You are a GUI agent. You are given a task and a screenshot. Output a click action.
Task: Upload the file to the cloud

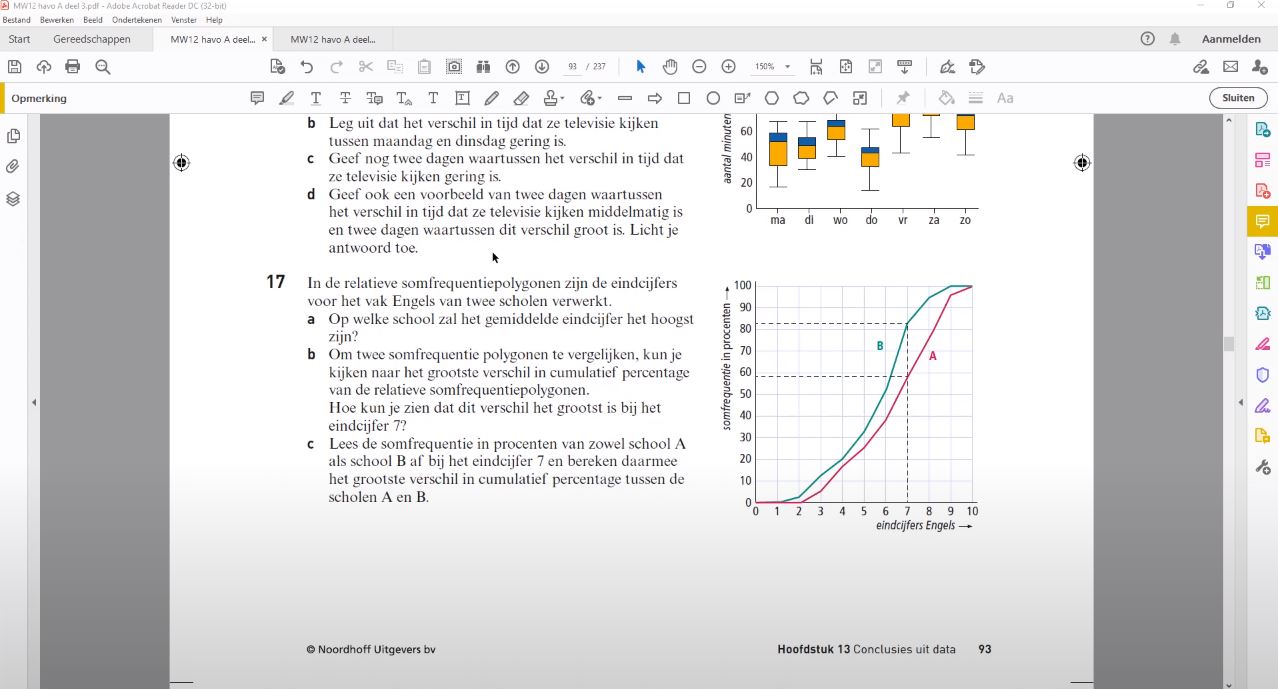point(43,66)
